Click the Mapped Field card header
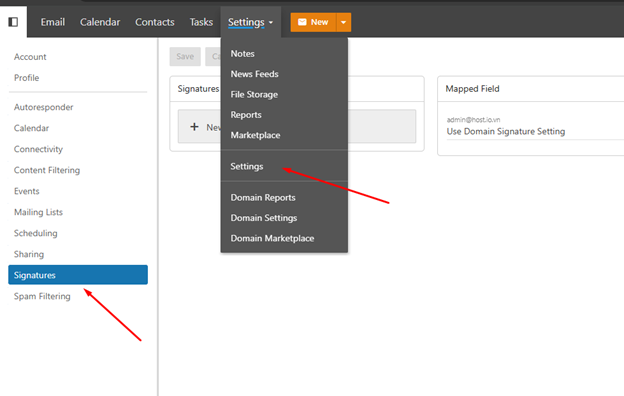Viewport: 624px width, 396px height. (x=472, y=89)
